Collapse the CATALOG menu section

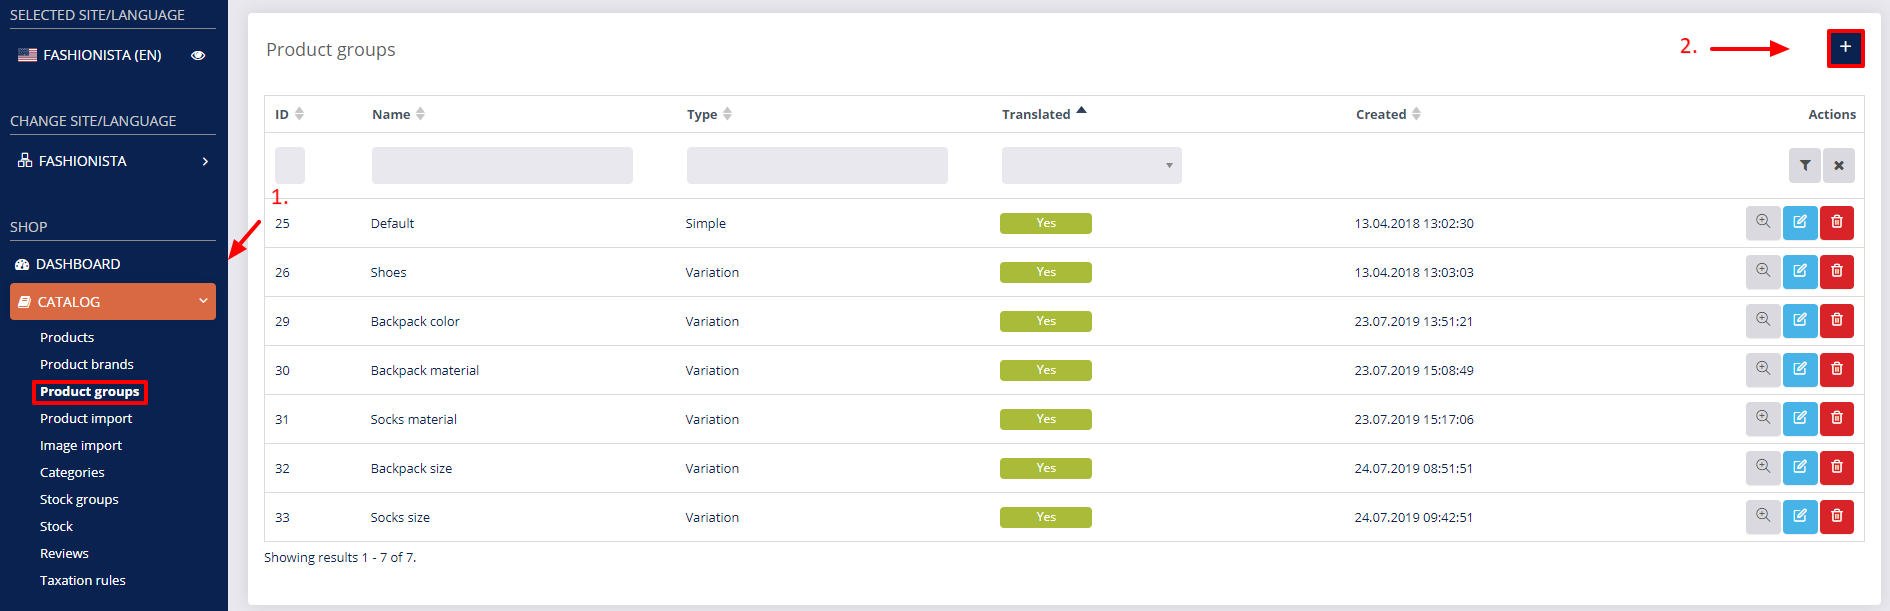click(x=113, y=302)
